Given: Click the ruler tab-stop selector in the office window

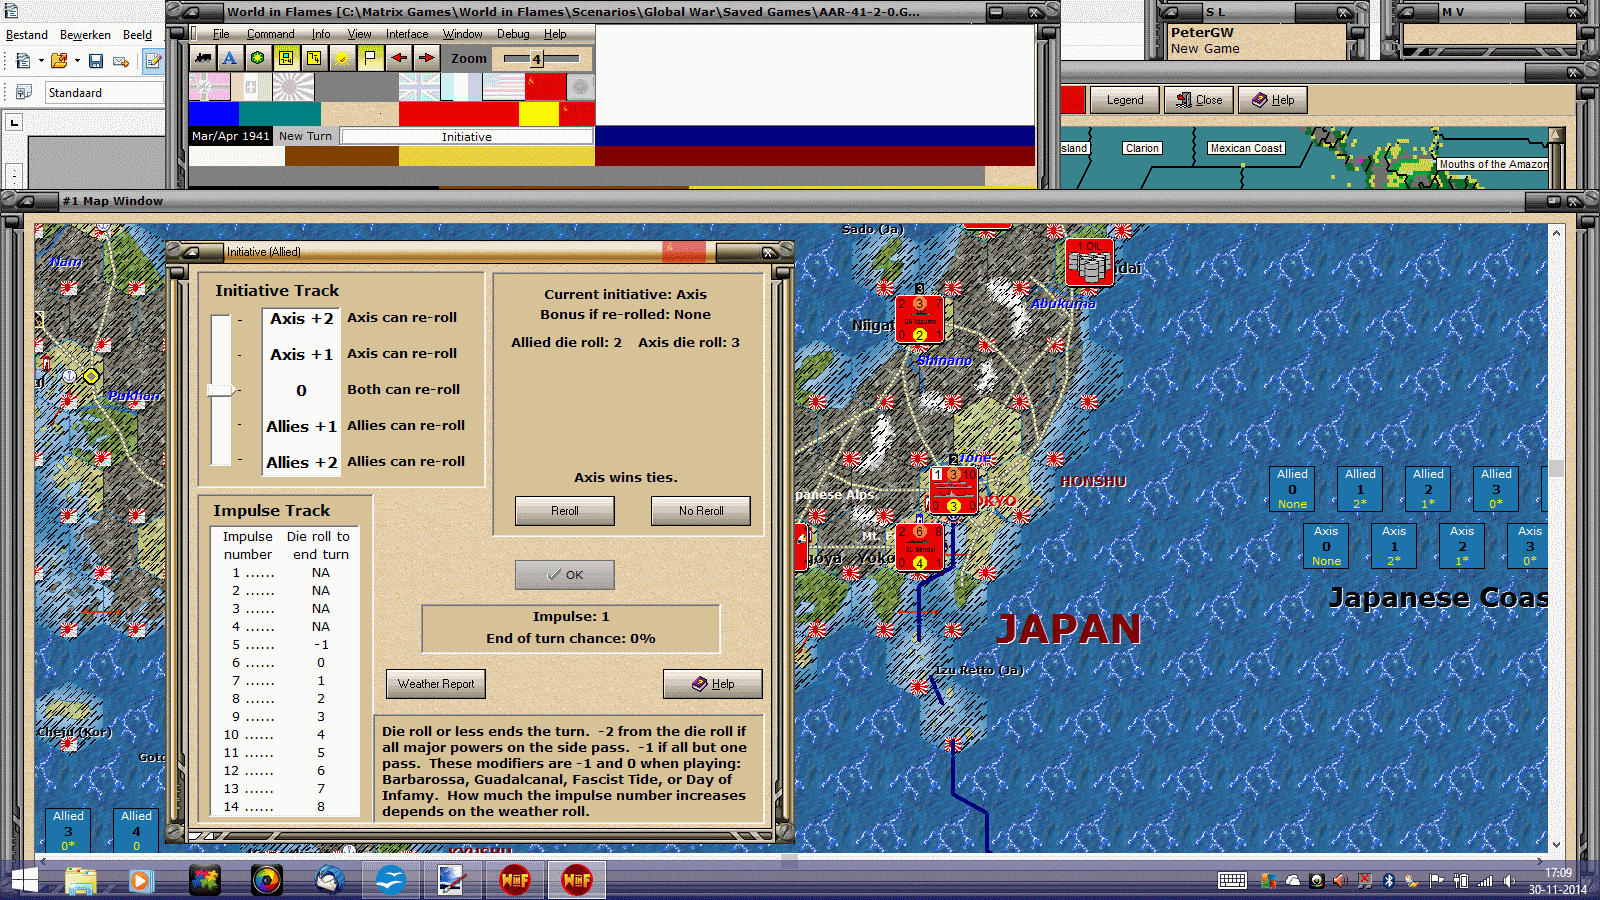Looking at the screenshot, I should tap(14, 123).
